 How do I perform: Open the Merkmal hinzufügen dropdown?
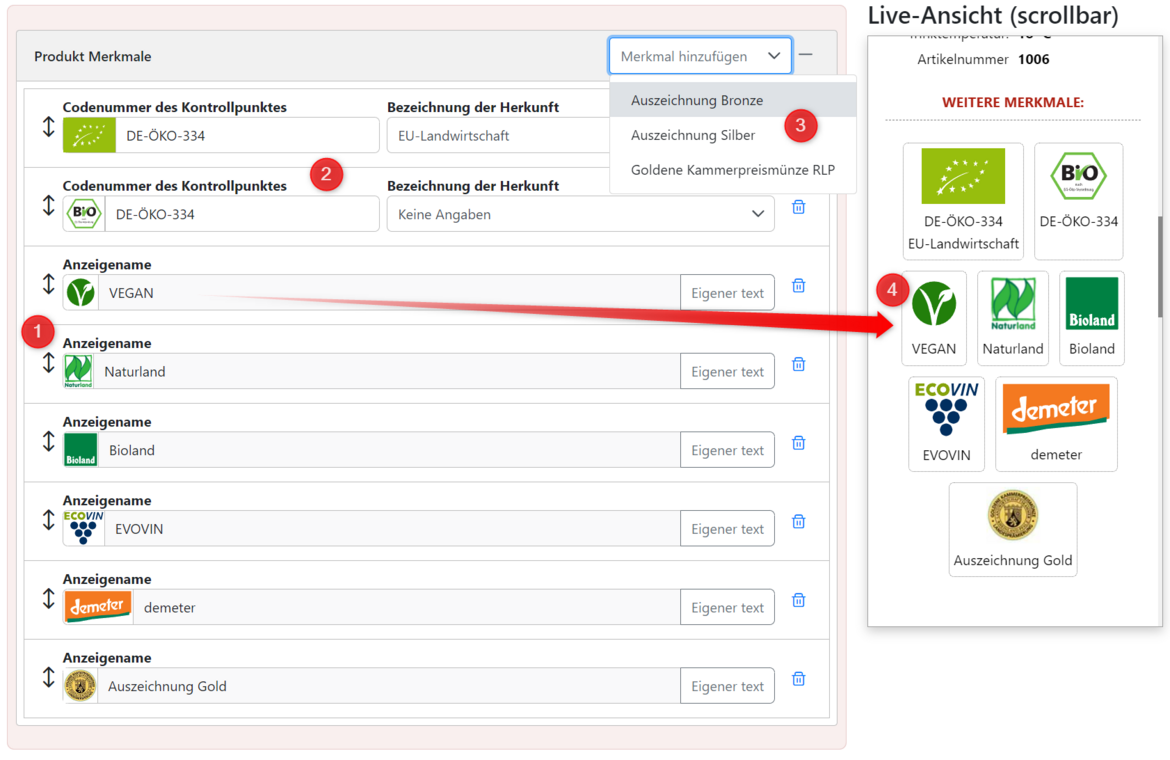pos(700,56)
